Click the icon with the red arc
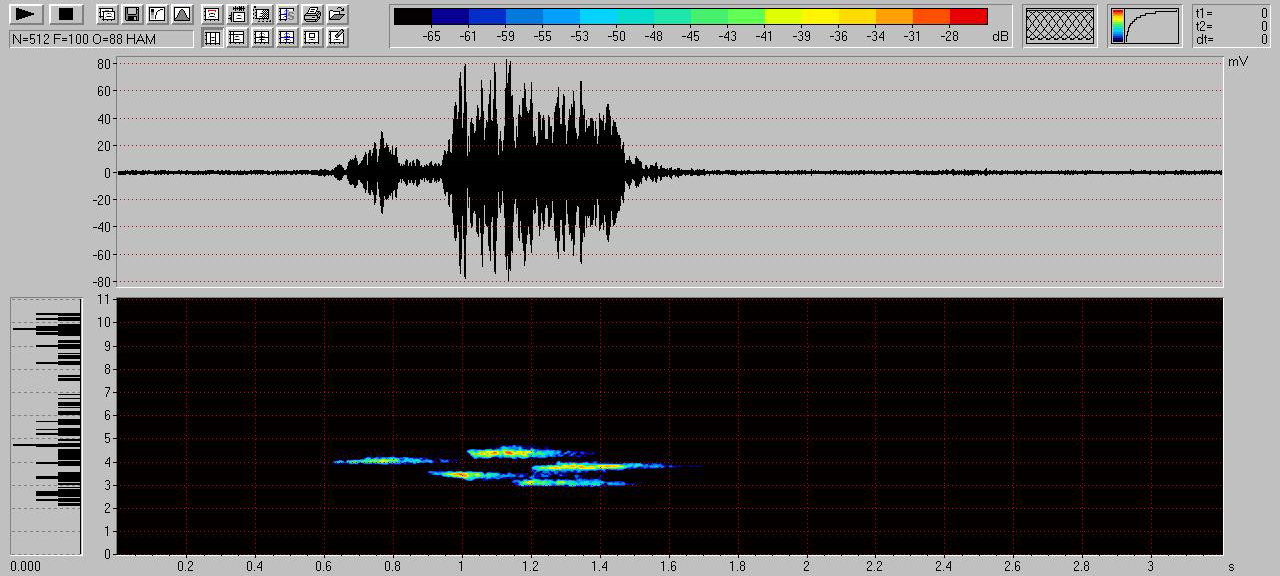The width and height of the screenshot is (1280, 576). point(212,14)
